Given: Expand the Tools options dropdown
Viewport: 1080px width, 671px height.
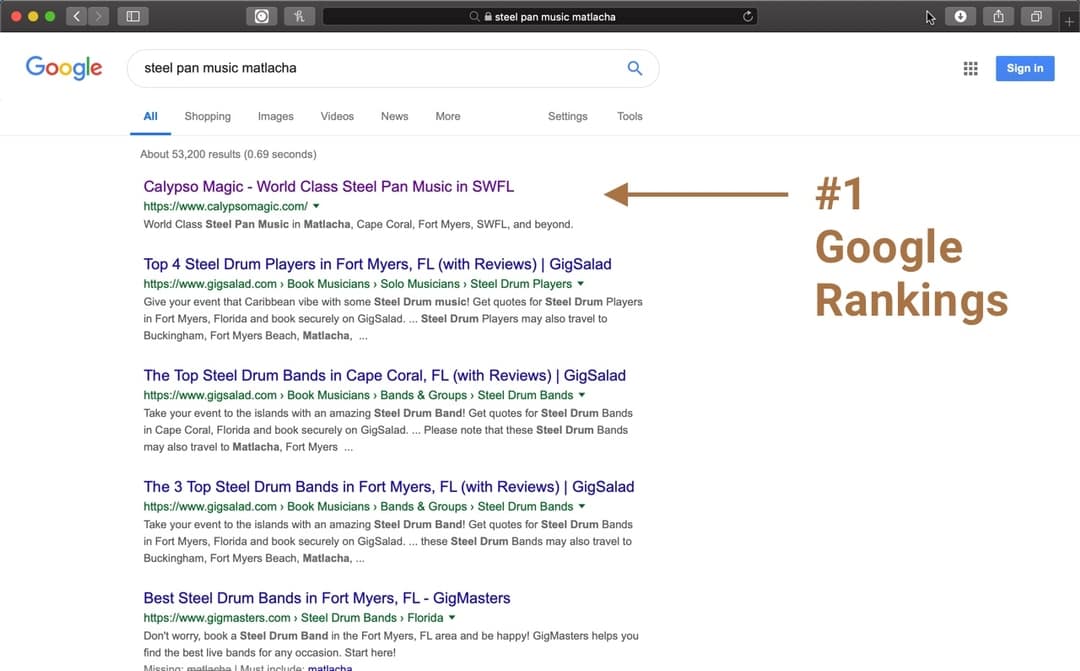Looking at the screenshot, I should [x=629, y=116].
